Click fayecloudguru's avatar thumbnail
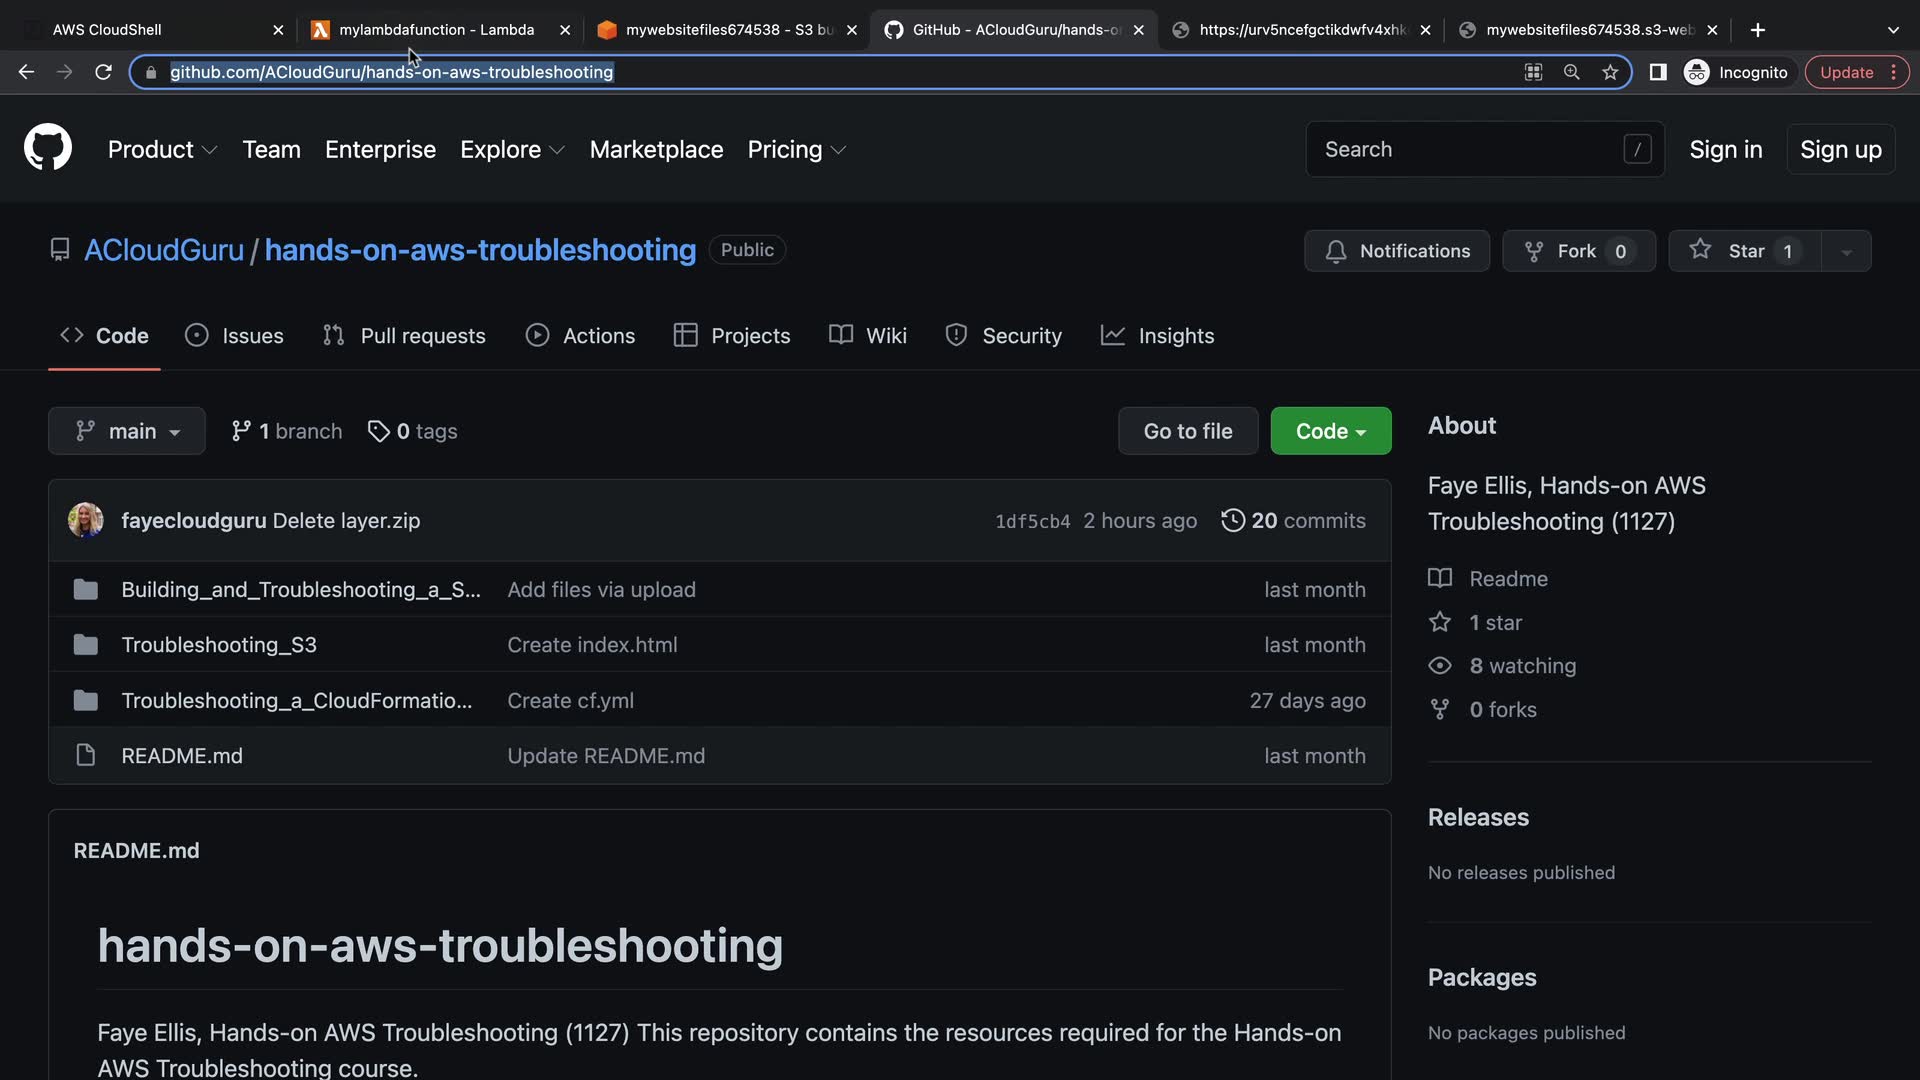1920x1080 pixels. pyautogui.click(x=86, y=520)
